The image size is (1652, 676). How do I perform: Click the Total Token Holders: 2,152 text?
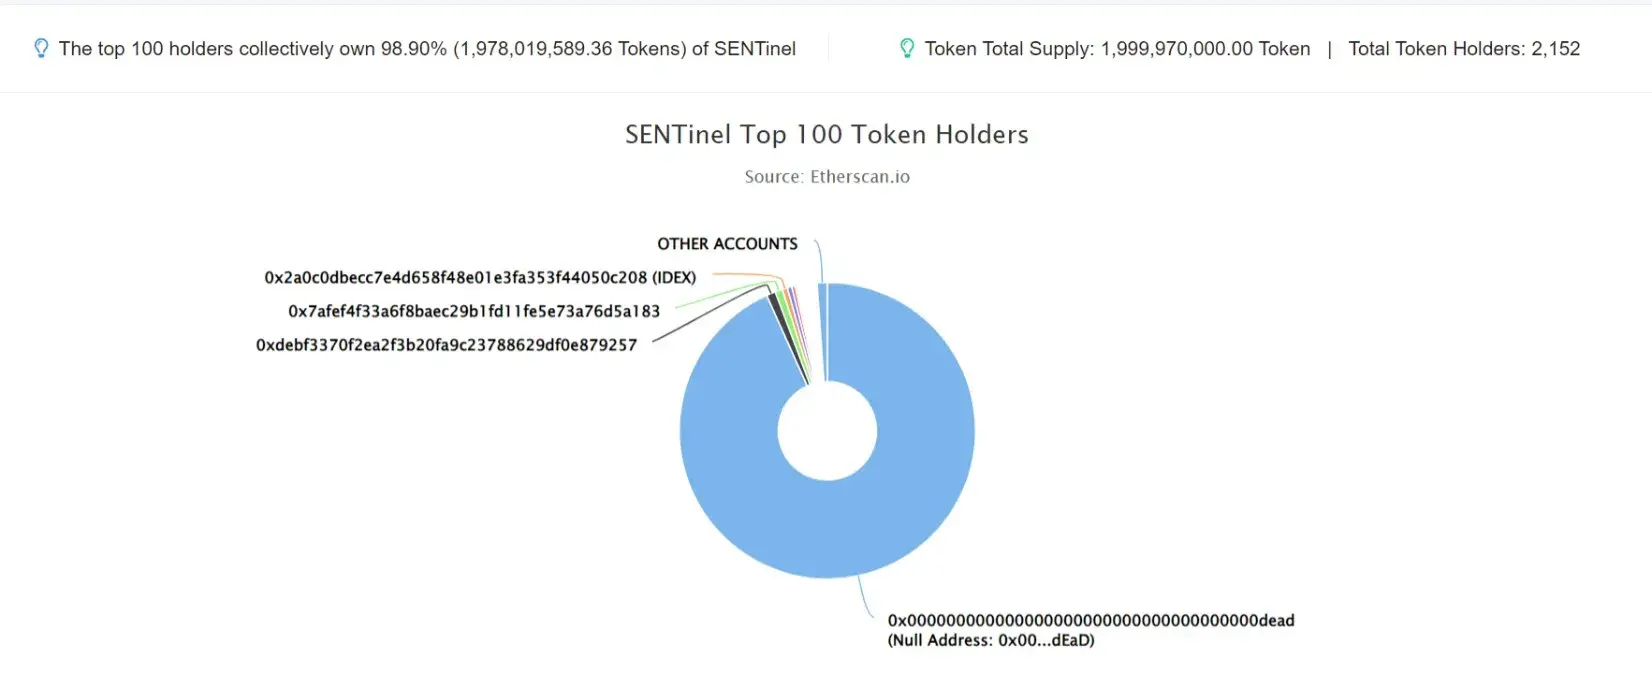1464,48
